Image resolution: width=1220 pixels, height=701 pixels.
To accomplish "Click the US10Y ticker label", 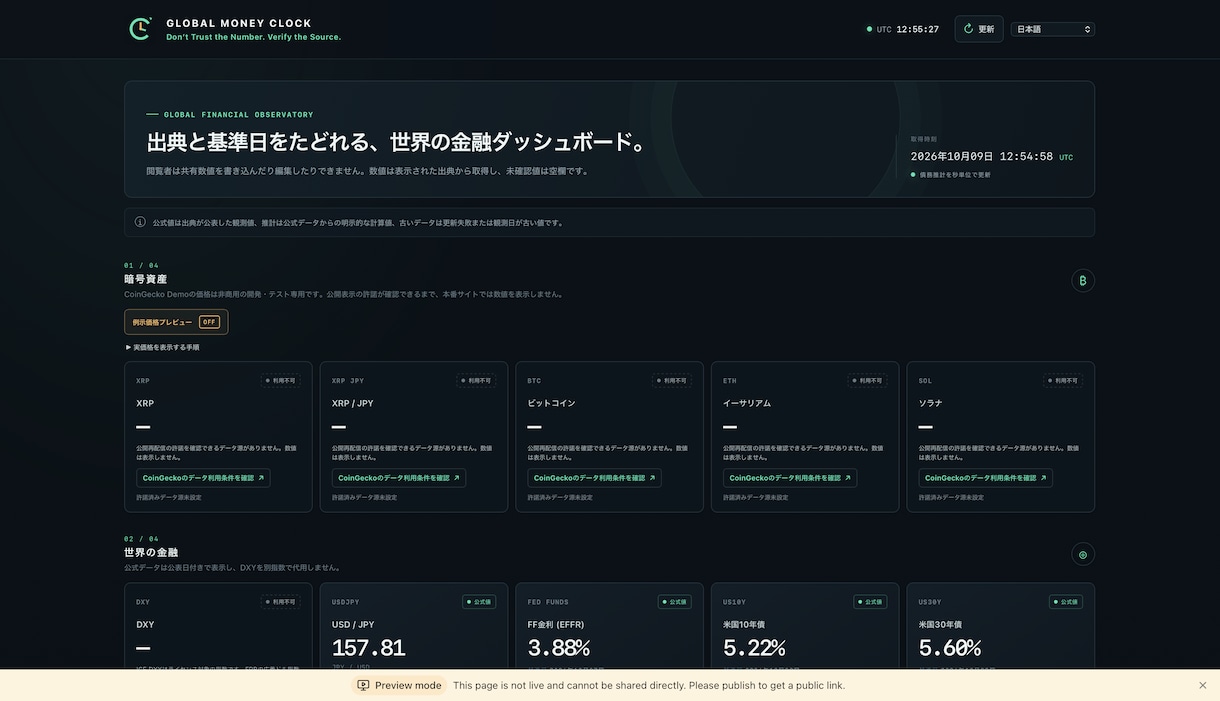I will (734, 602).
